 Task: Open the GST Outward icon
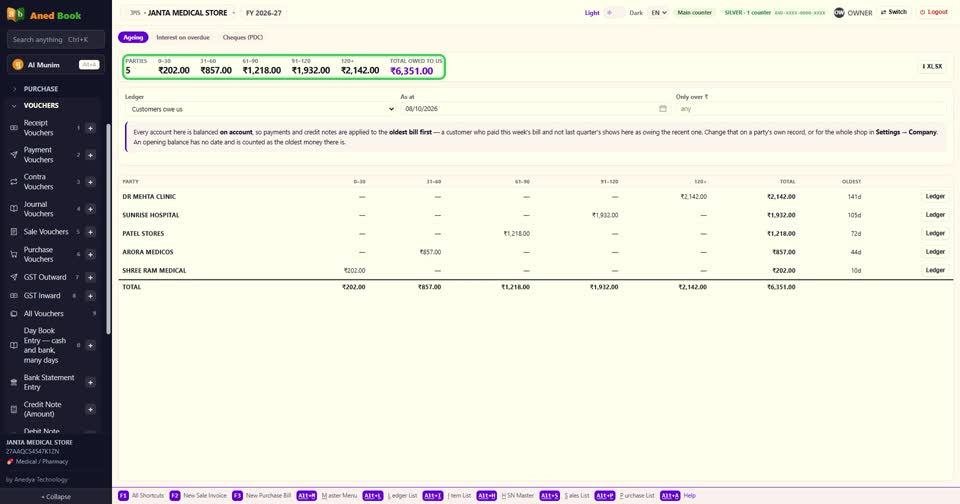point(13,277)
